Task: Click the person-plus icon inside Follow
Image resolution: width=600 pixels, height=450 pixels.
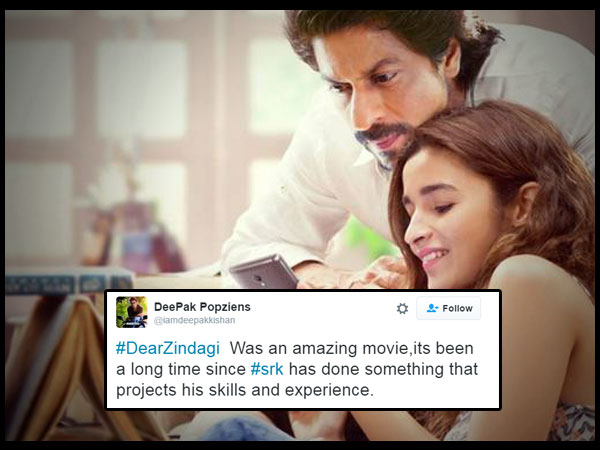Action: tap(432, 308)
